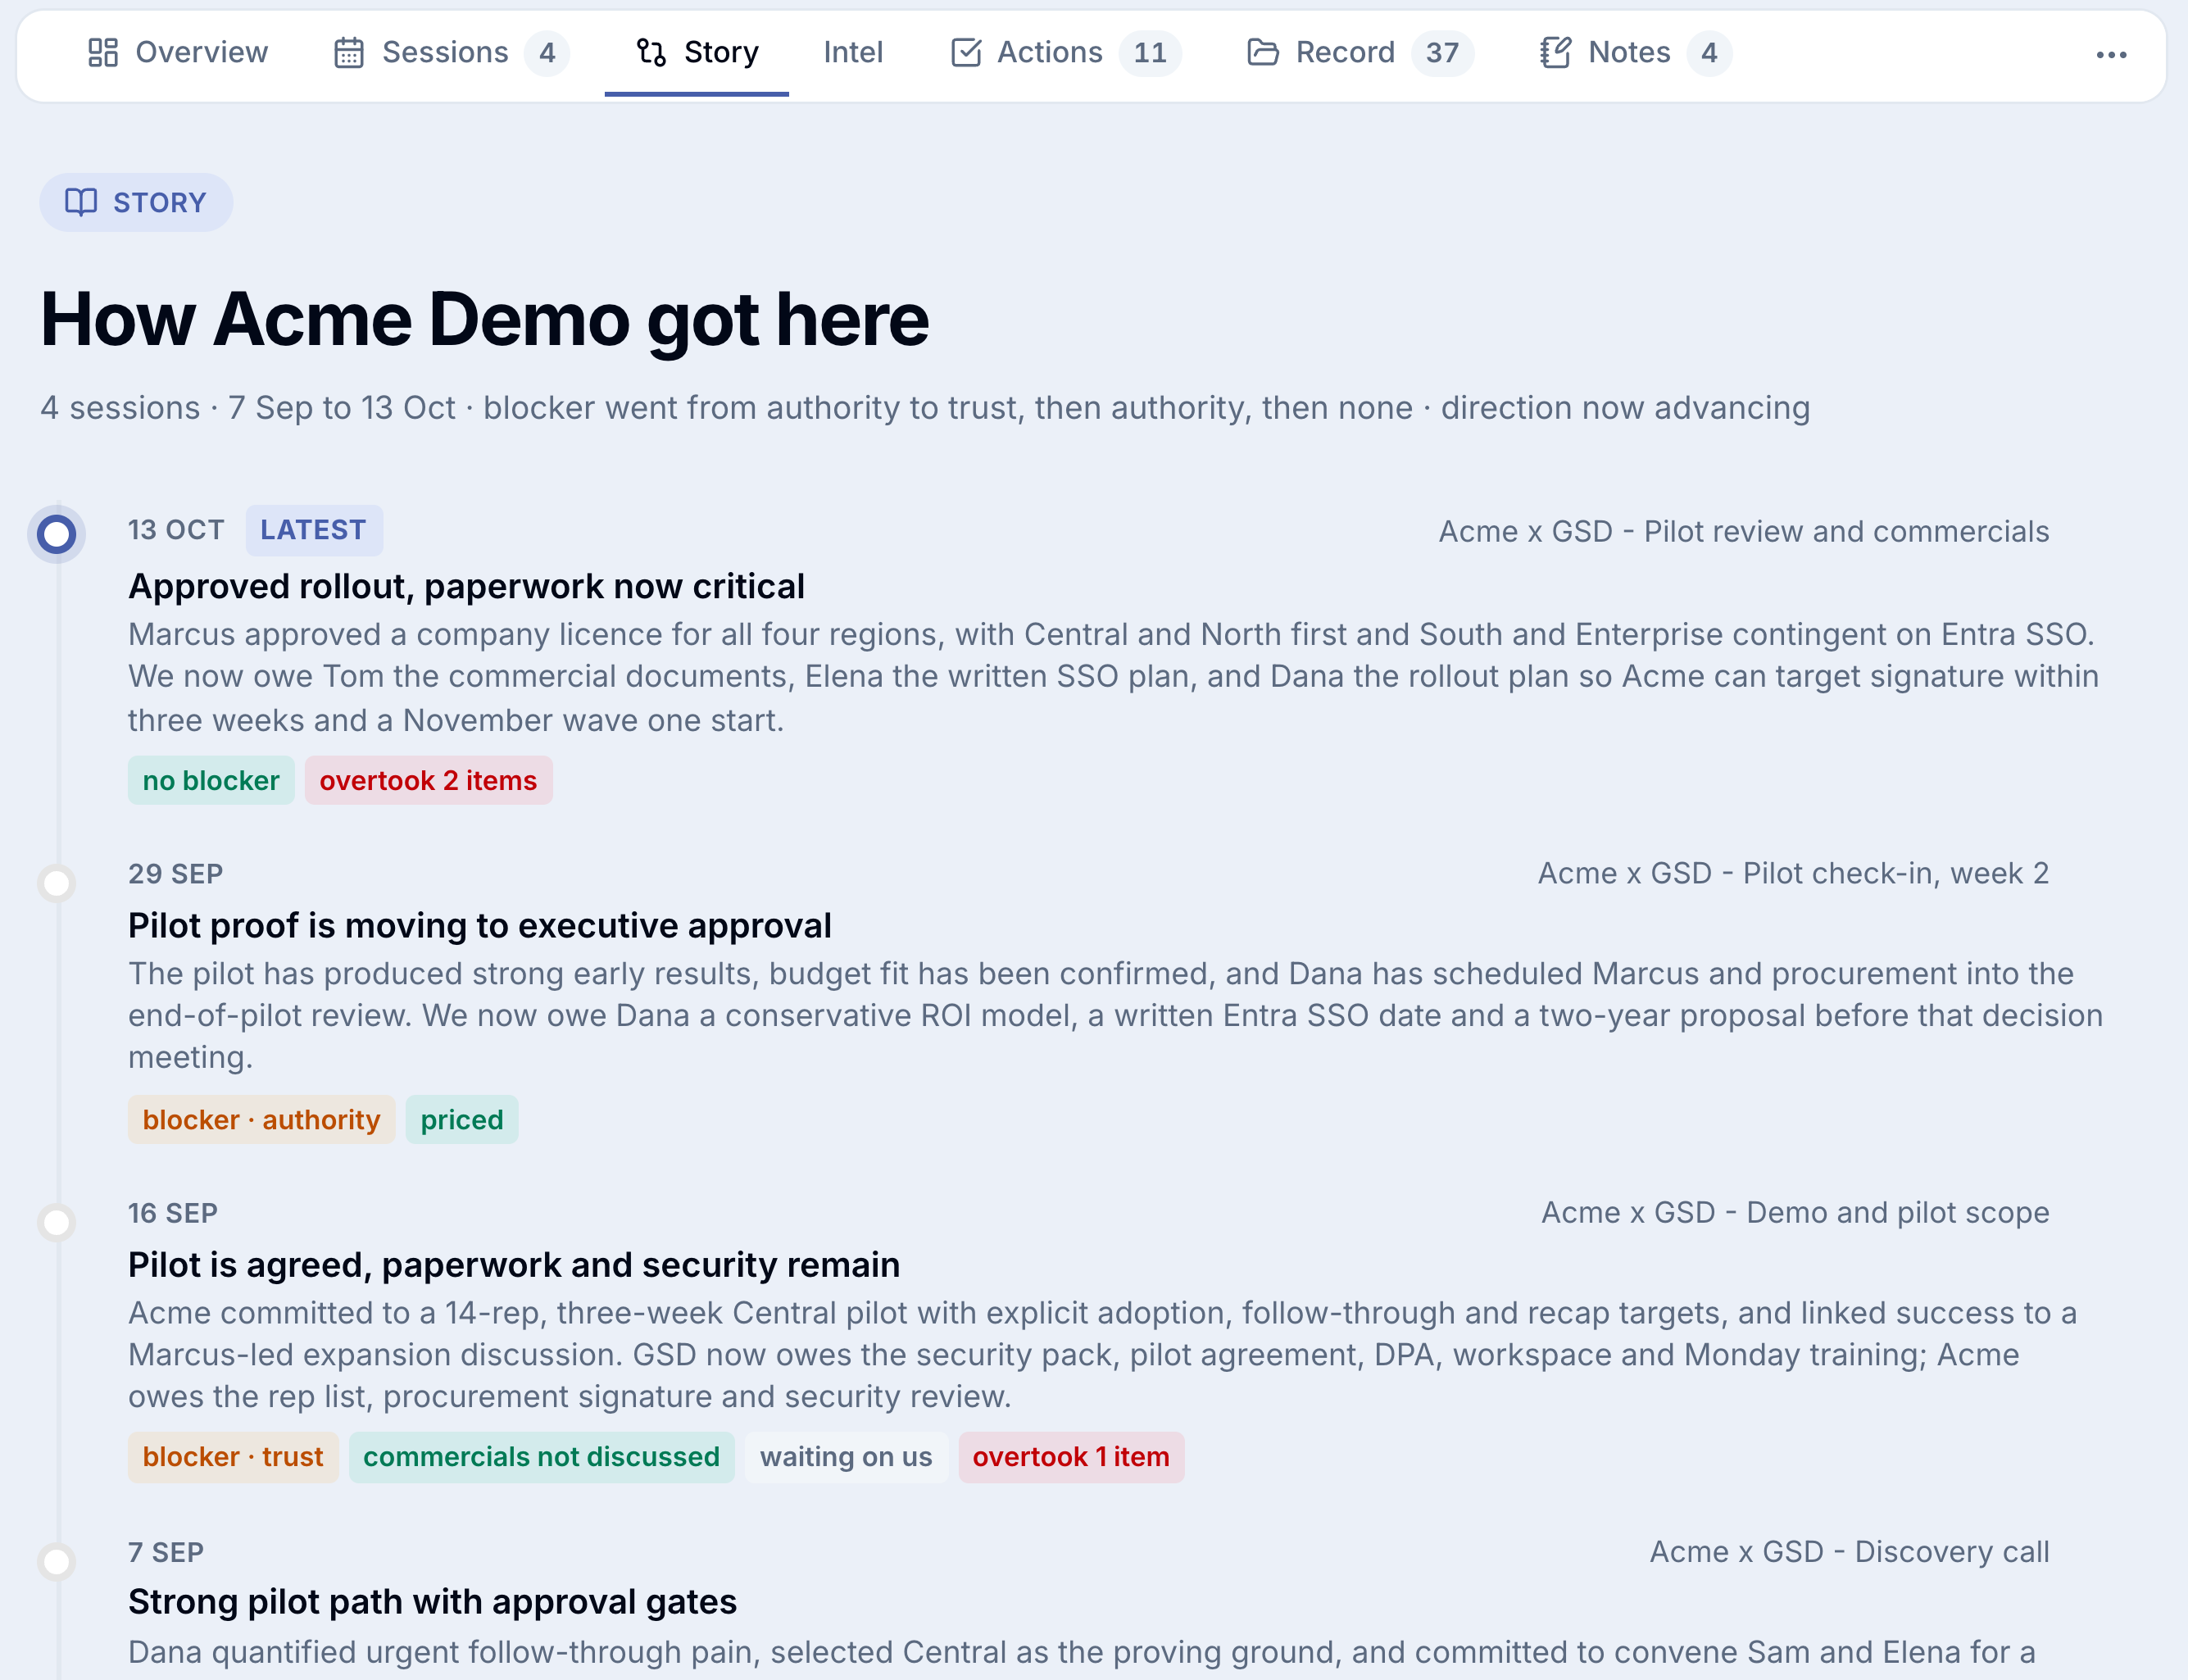Open the Record tab
Screen dimensions: 2188x1680
pos(1360,52)
